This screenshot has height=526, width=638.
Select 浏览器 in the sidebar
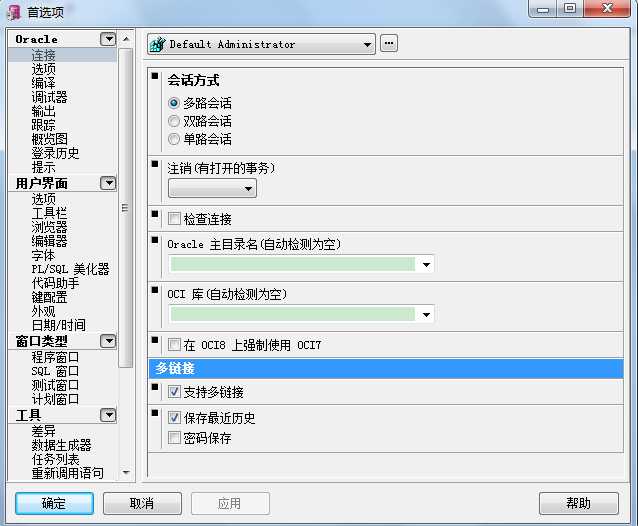tap(49, 227)
